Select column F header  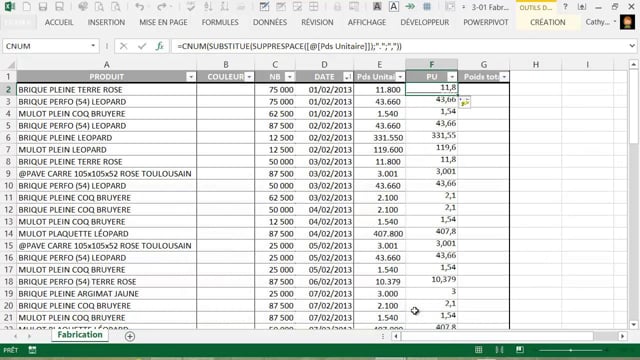pos(431,64)
